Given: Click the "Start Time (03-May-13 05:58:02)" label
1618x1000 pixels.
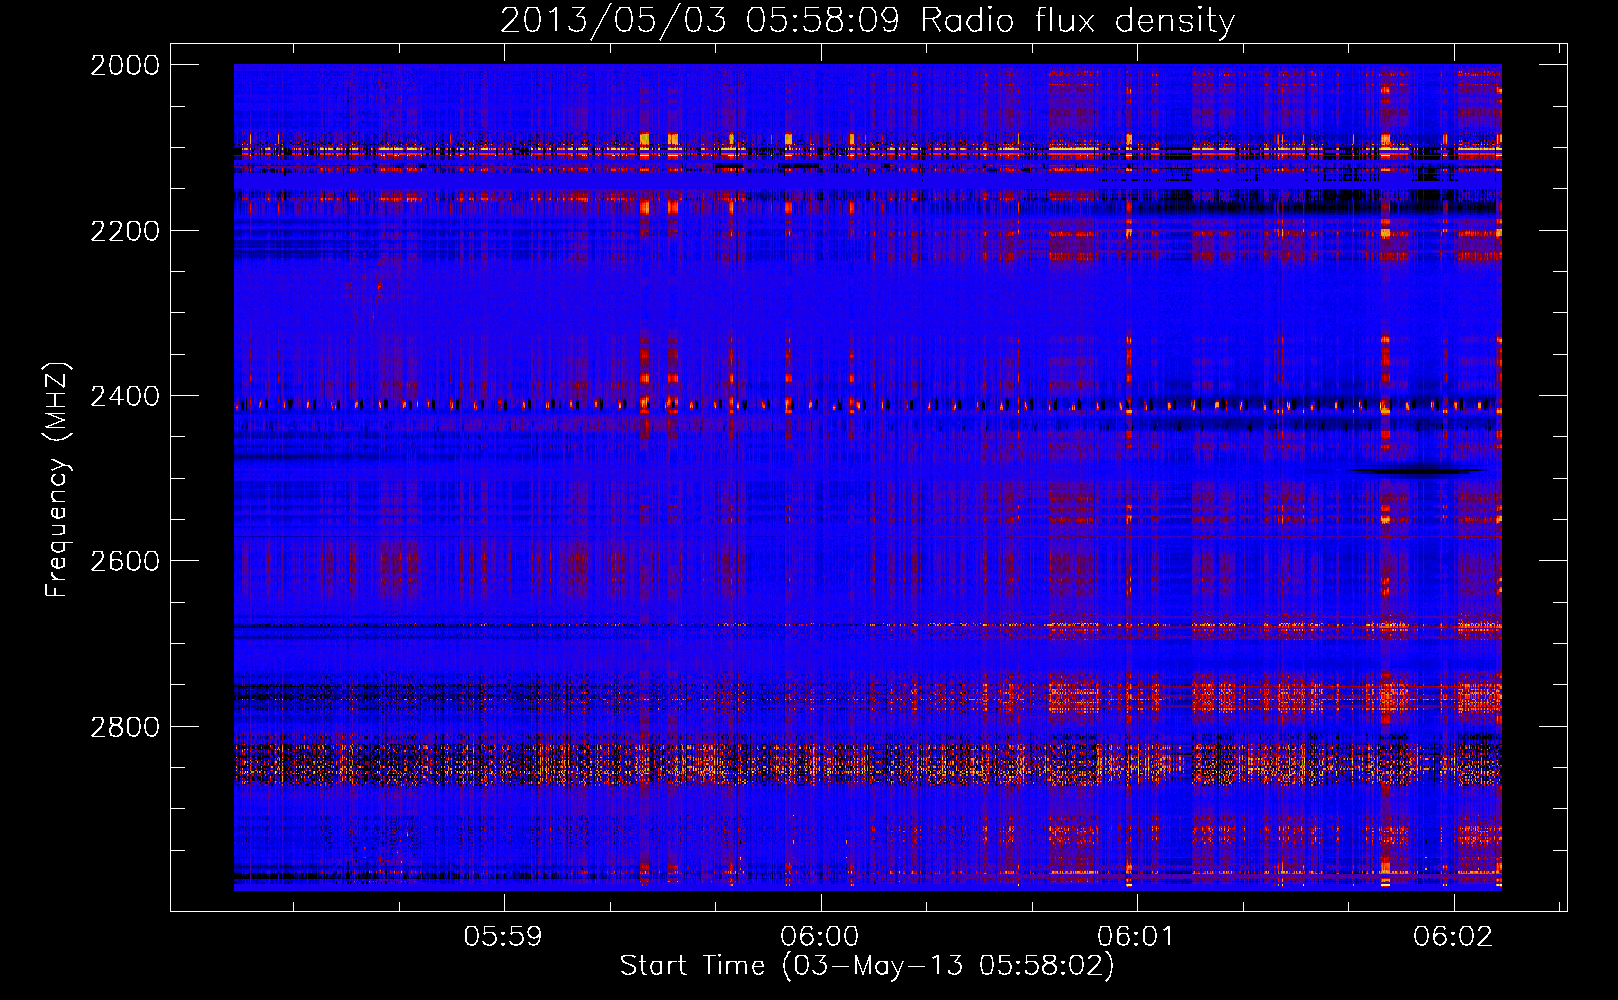Looking at the screenshot, I should (x=866, y=966).
